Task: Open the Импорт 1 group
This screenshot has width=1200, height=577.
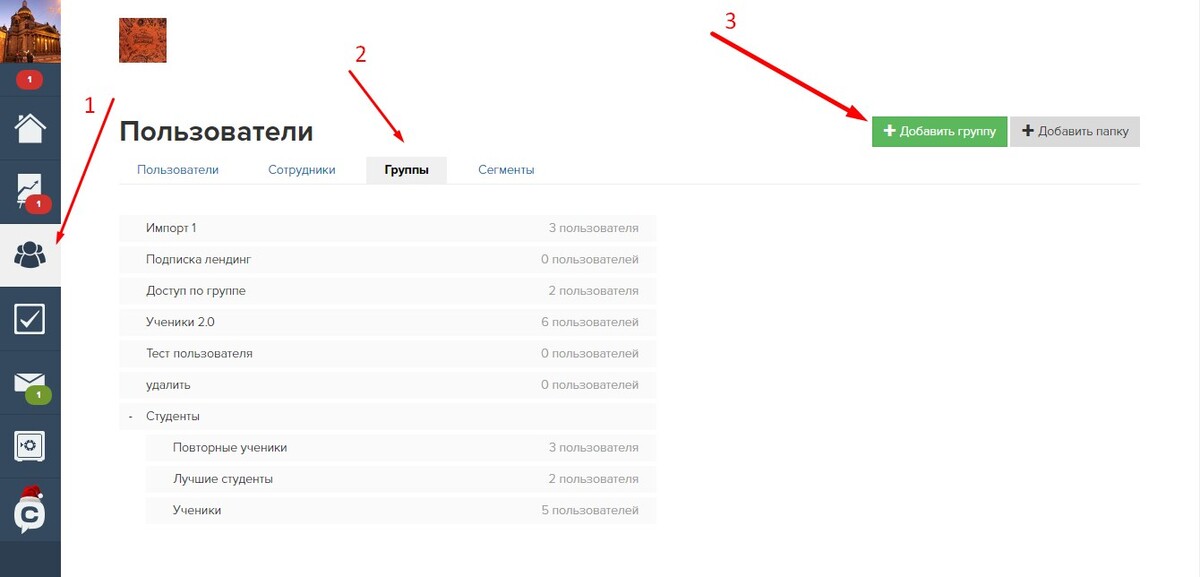Action: pyautogui.click(x=387, y=228)
